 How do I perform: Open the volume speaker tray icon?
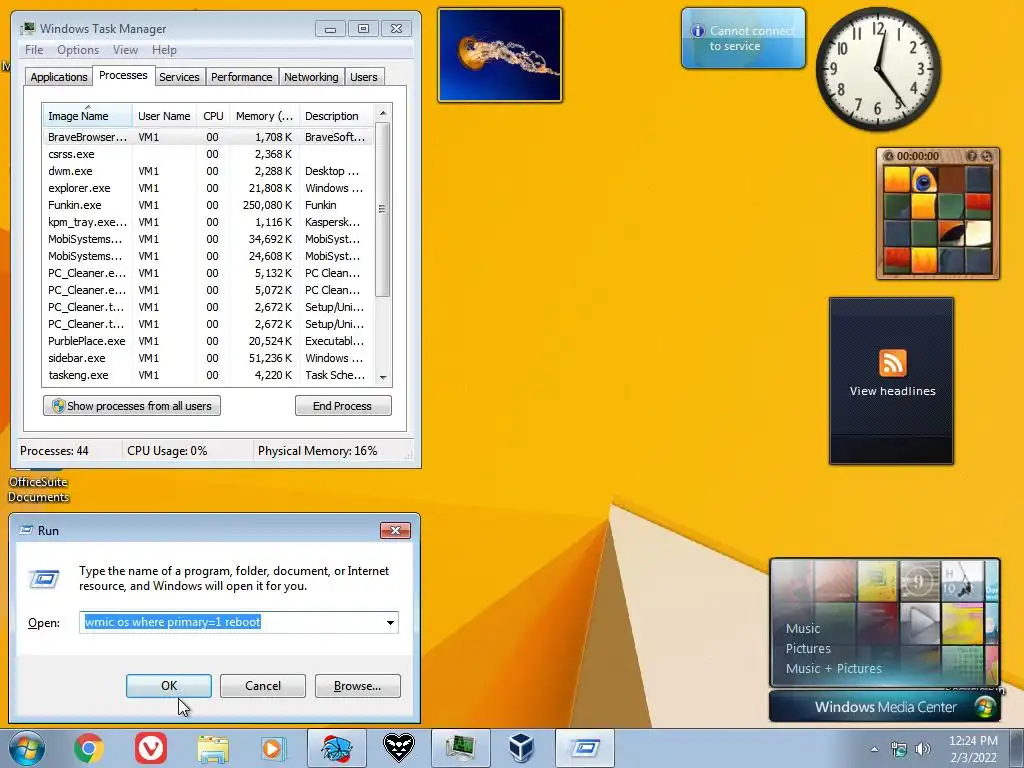click(922, 749)
